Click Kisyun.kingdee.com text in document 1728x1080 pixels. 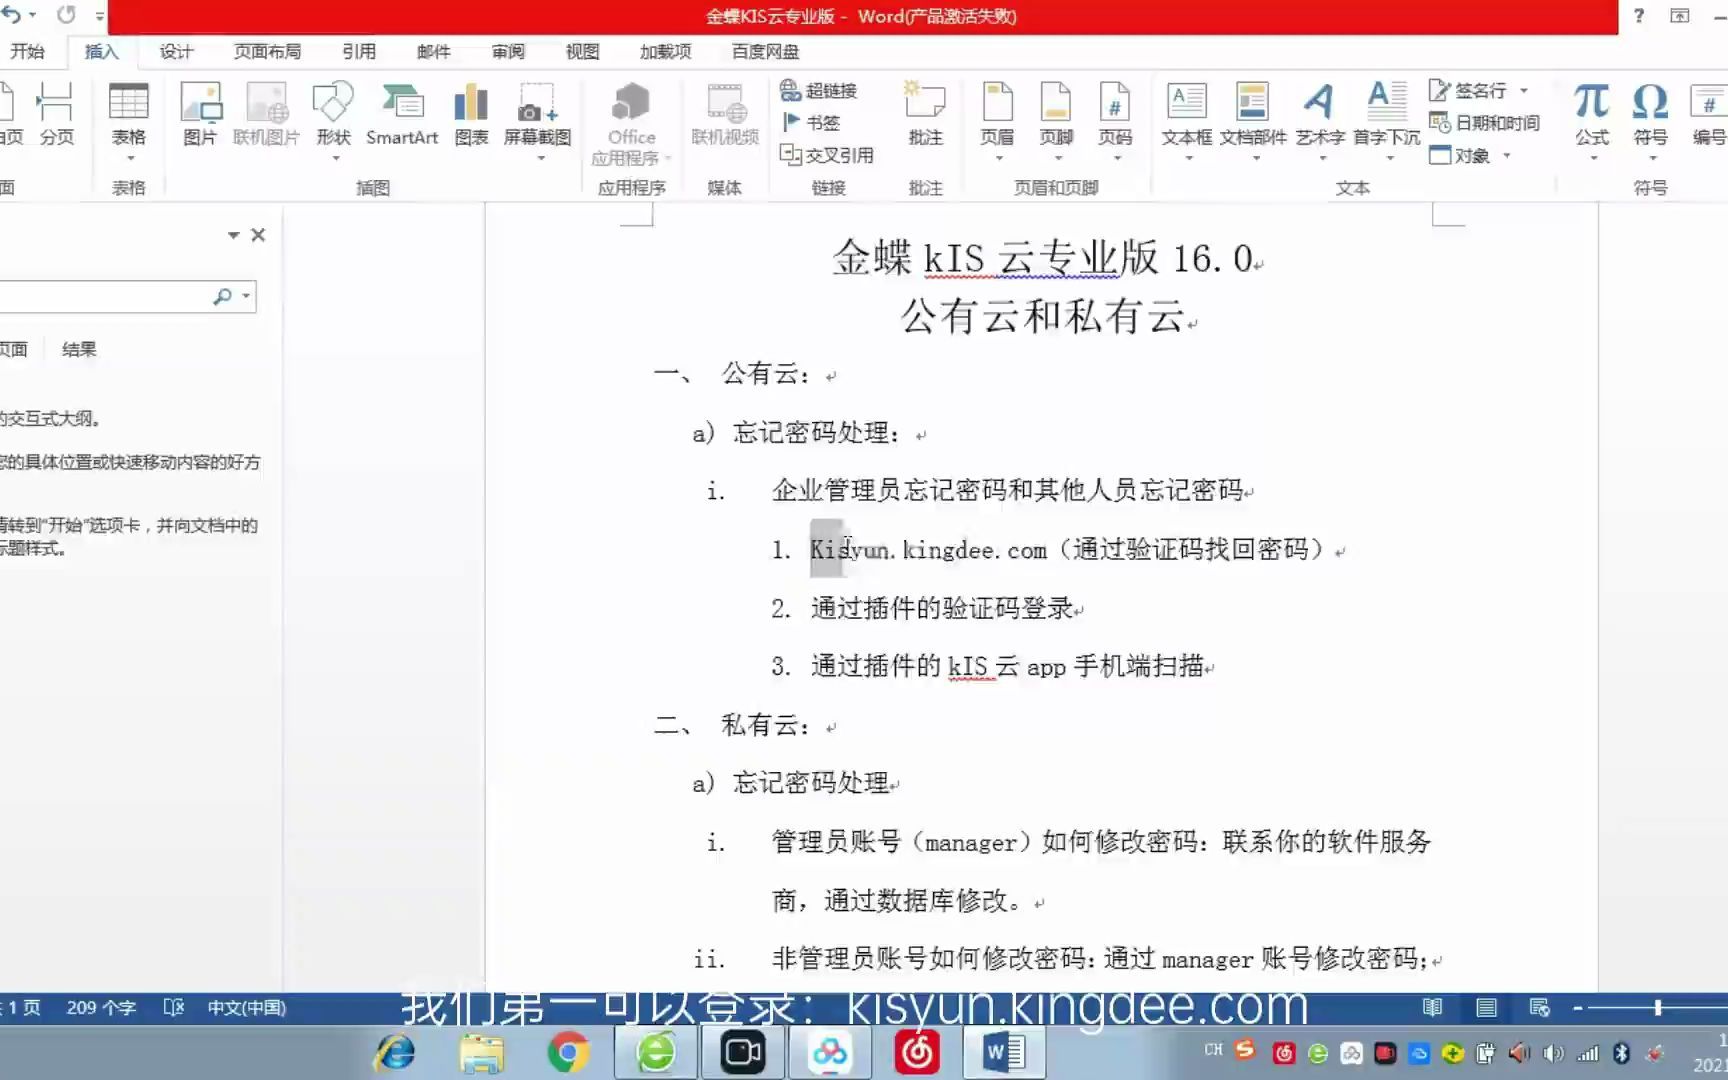pos(928,550)
